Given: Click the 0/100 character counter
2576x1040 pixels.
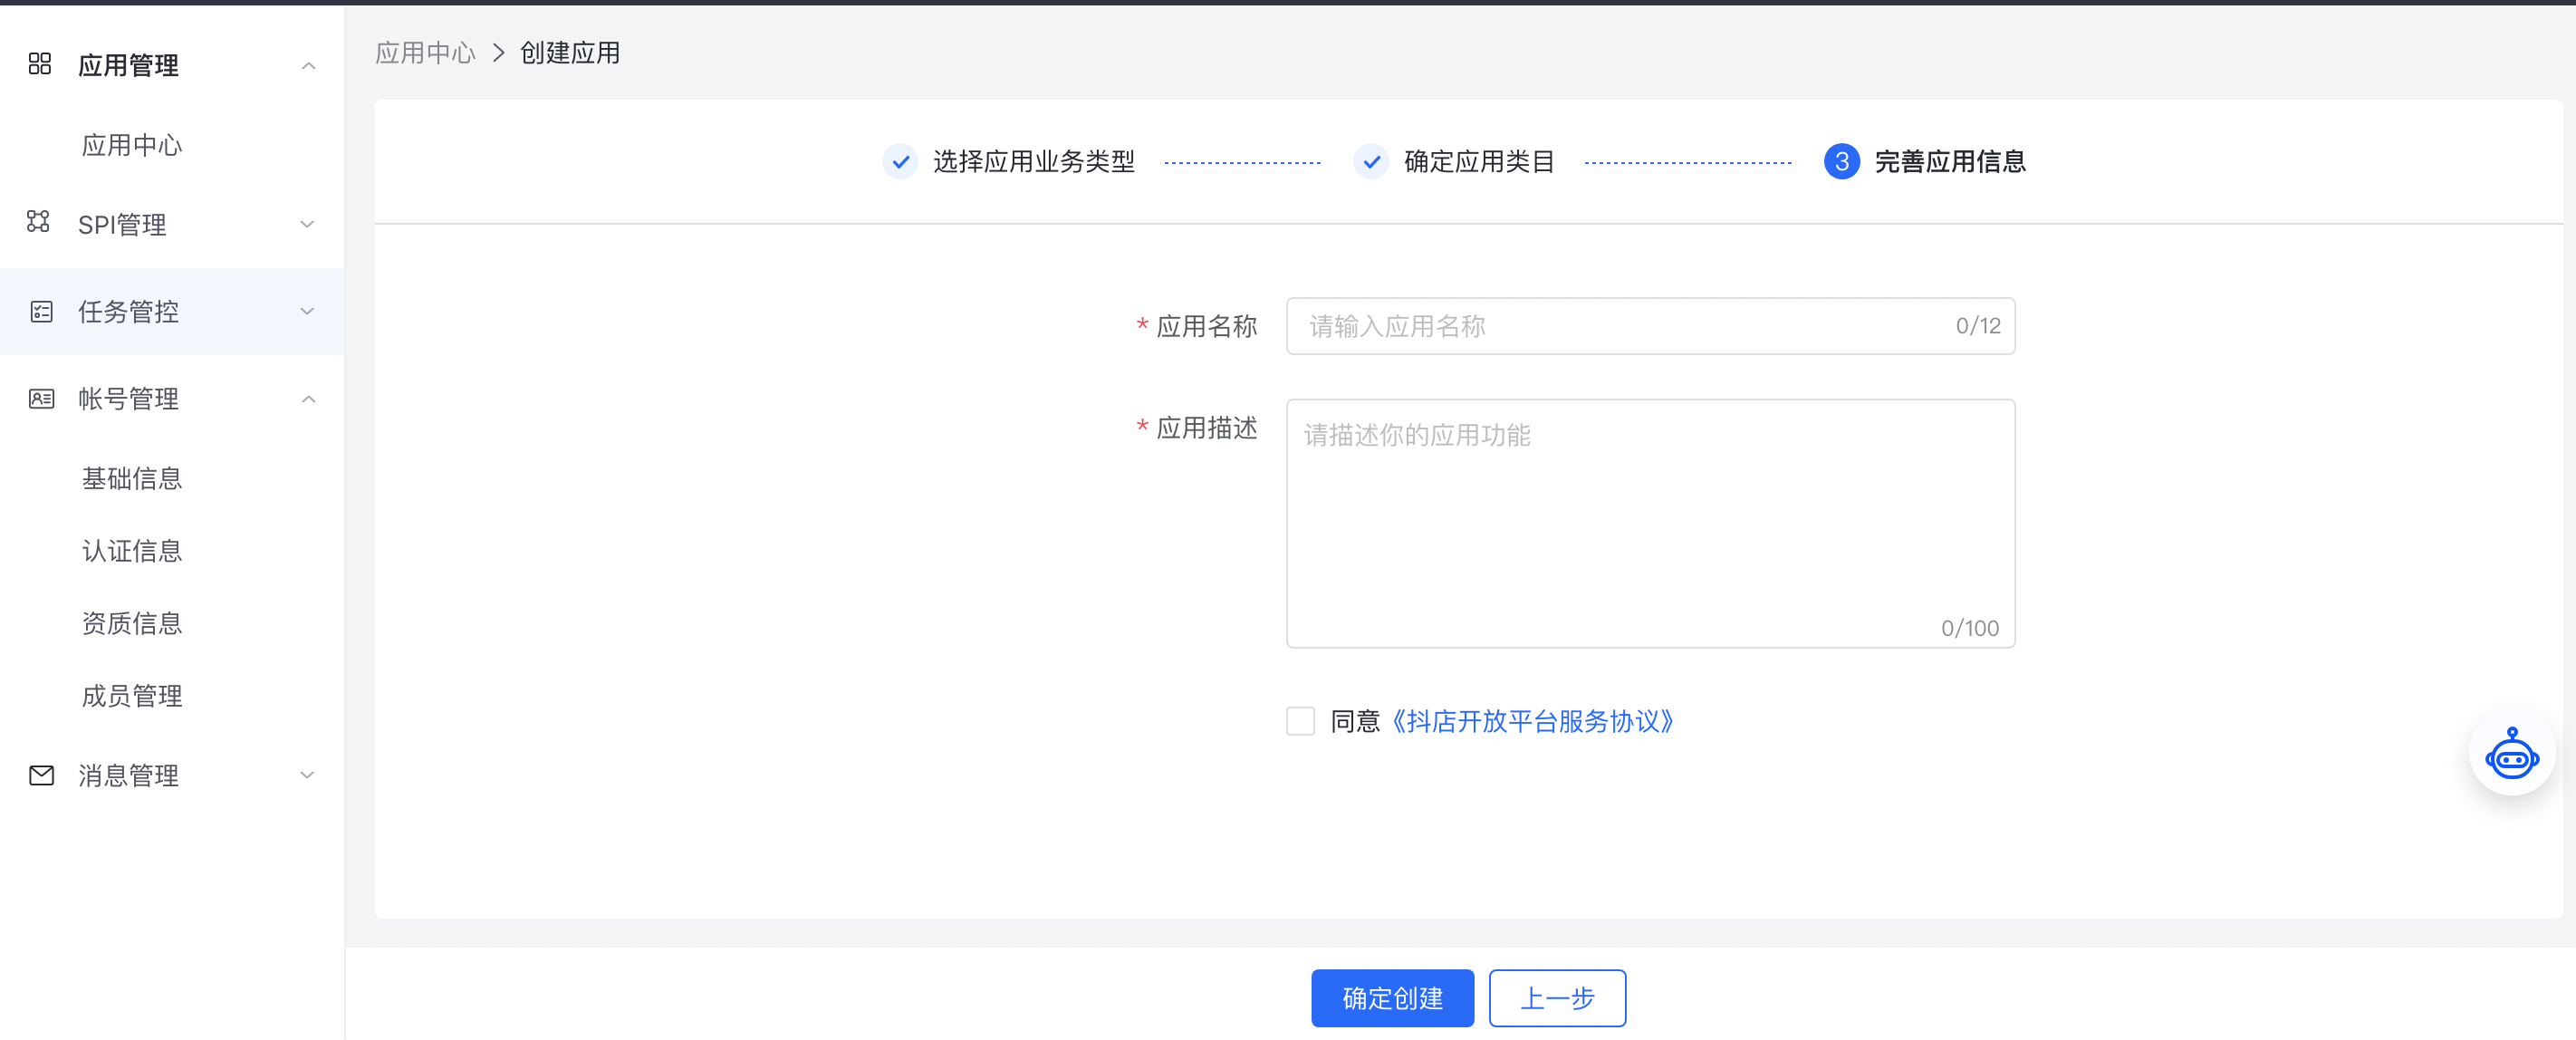Looking at the screenshot, I should point(1970,628).
